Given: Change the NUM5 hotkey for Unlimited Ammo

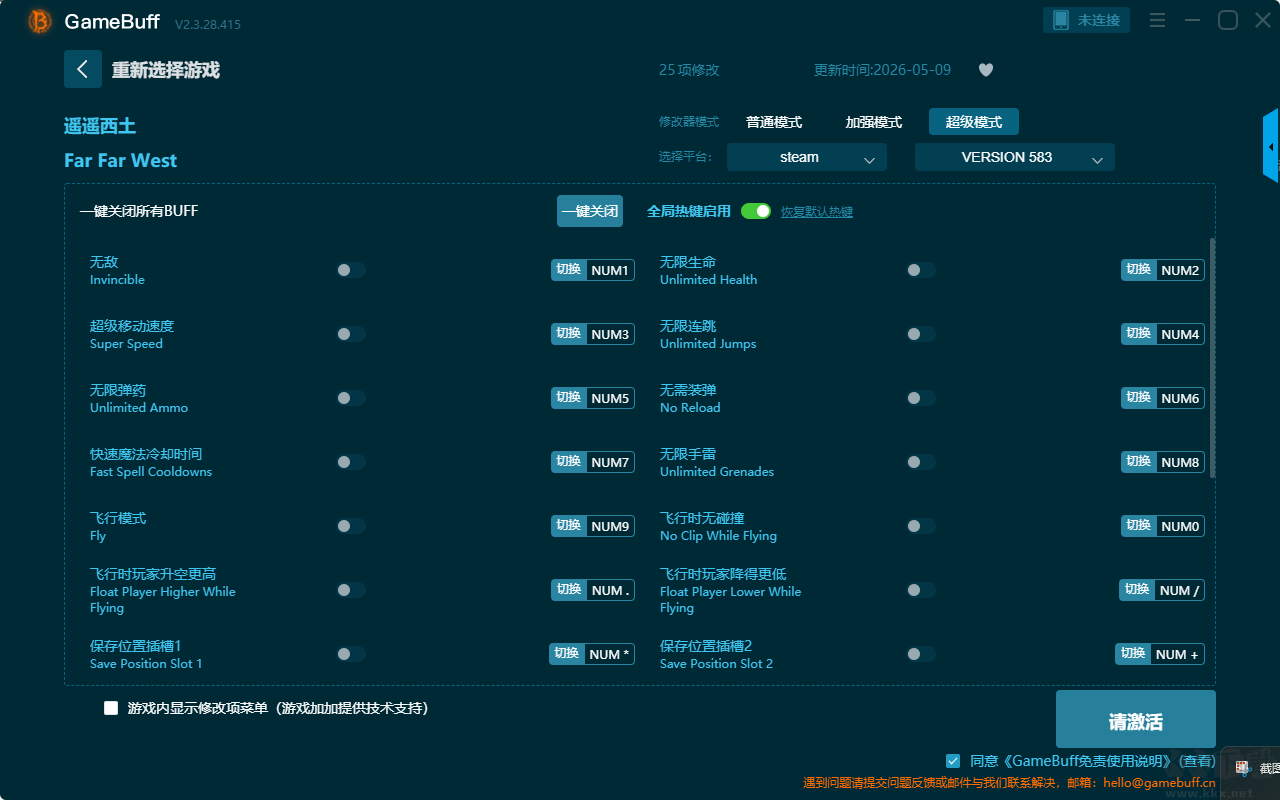Looking at the screenshot, I should 610,398.
